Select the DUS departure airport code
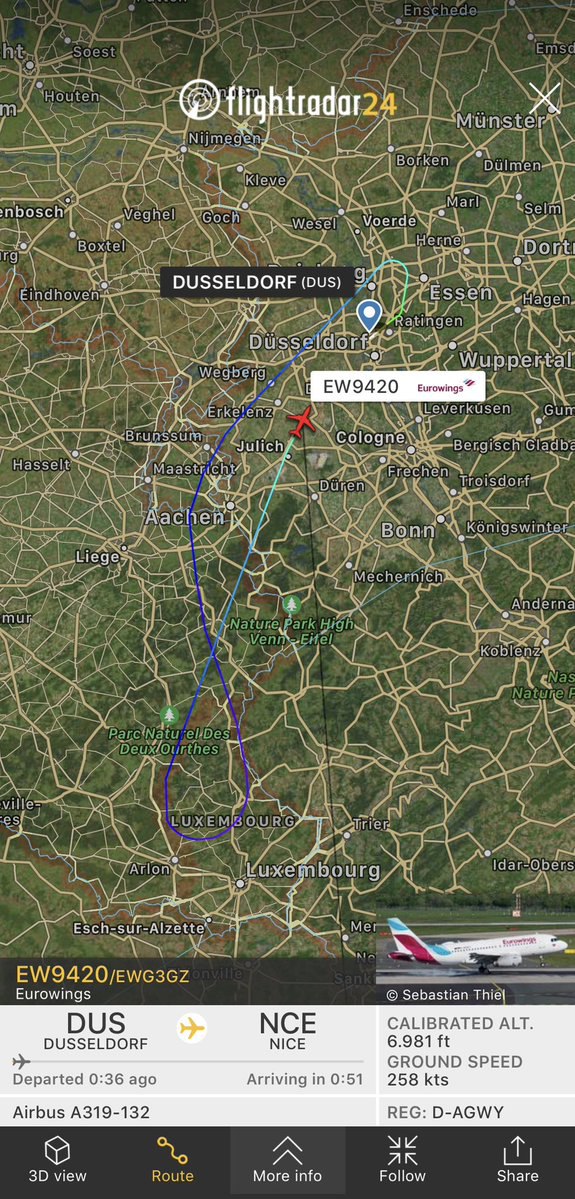575x1199 pixels. (x=96, y=1023)
